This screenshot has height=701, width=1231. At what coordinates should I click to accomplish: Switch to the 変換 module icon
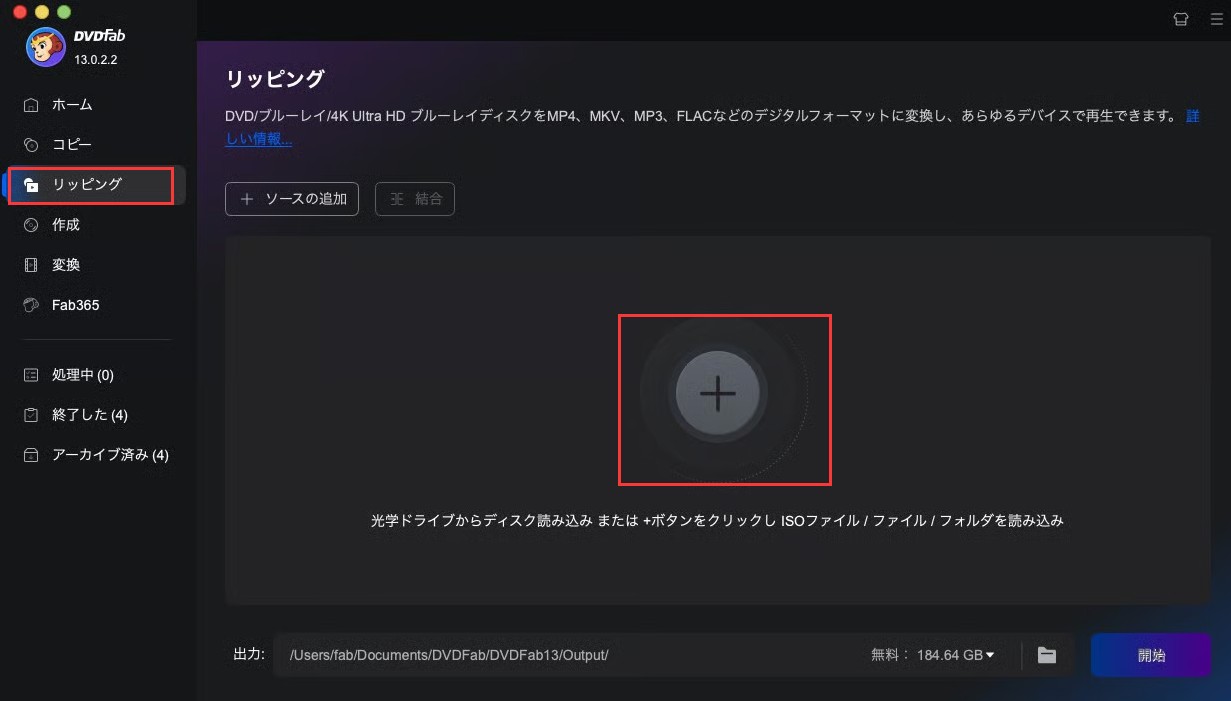33,264
